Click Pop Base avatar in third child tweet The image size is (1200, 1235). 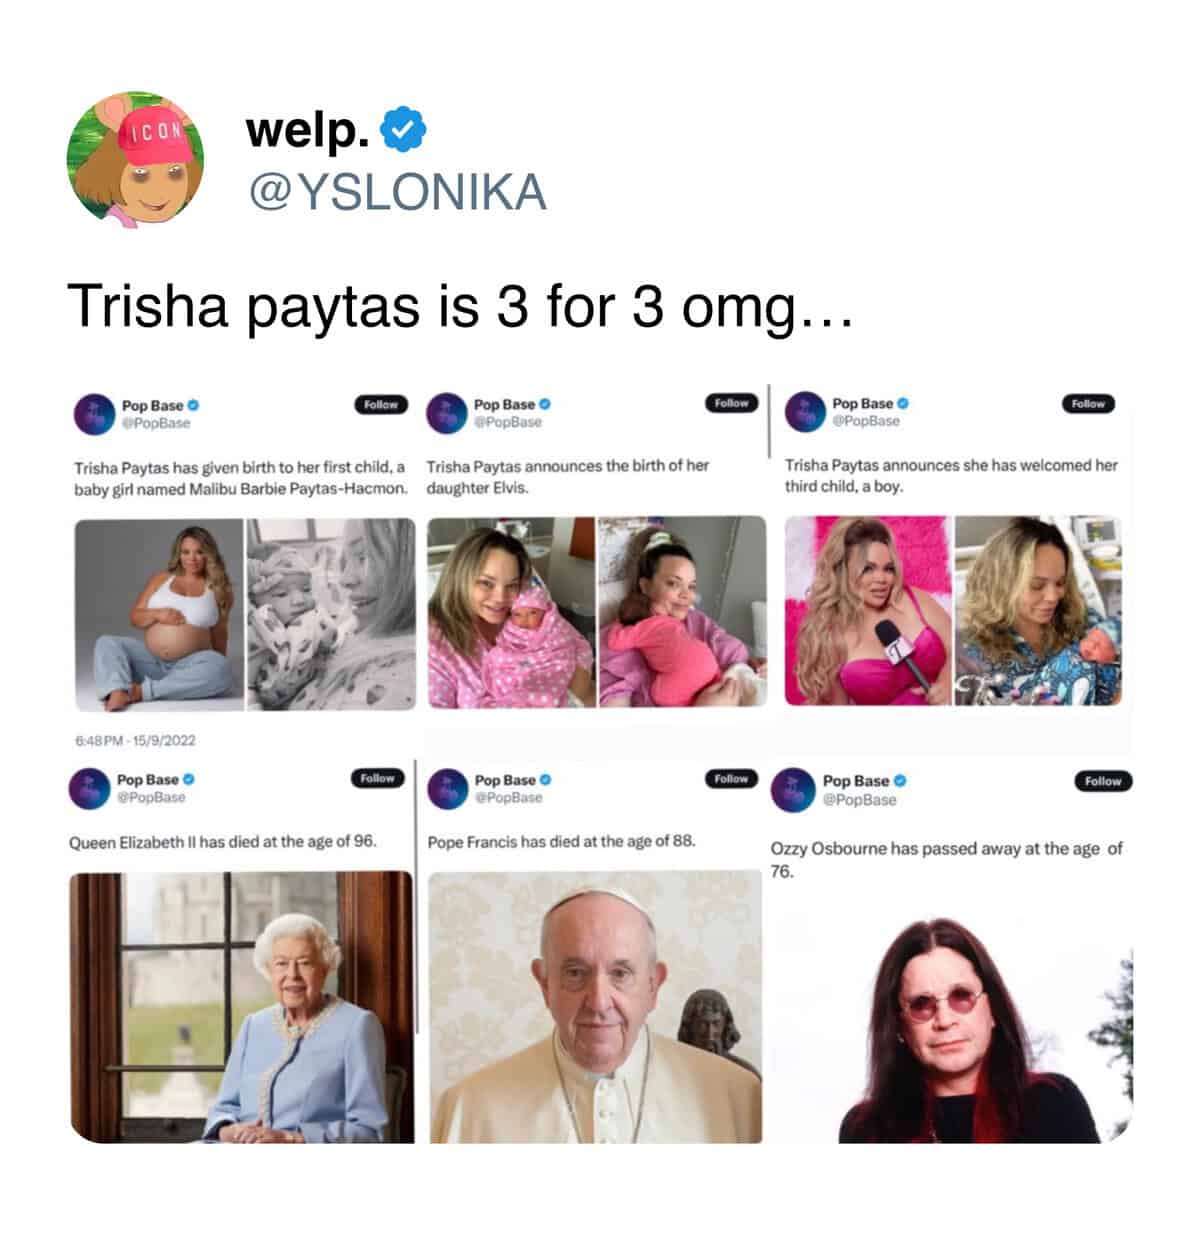(x=804, y=412)
